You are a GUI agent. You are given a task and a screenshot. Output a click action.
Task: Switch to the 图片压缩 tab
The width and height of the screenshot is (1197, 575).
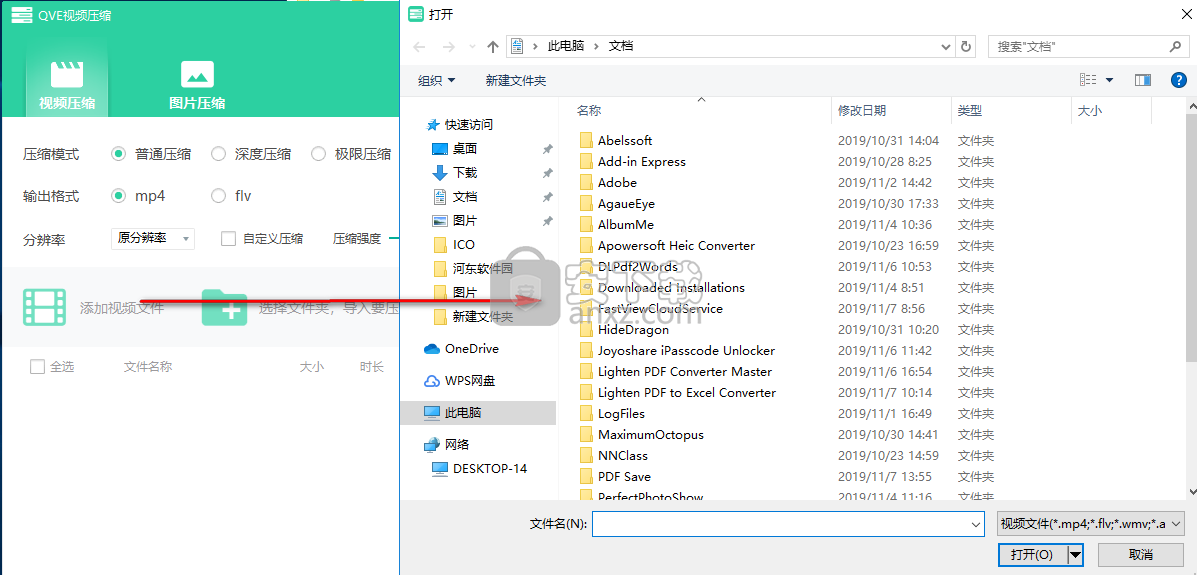pyautogui.click(x=197, y=85)
